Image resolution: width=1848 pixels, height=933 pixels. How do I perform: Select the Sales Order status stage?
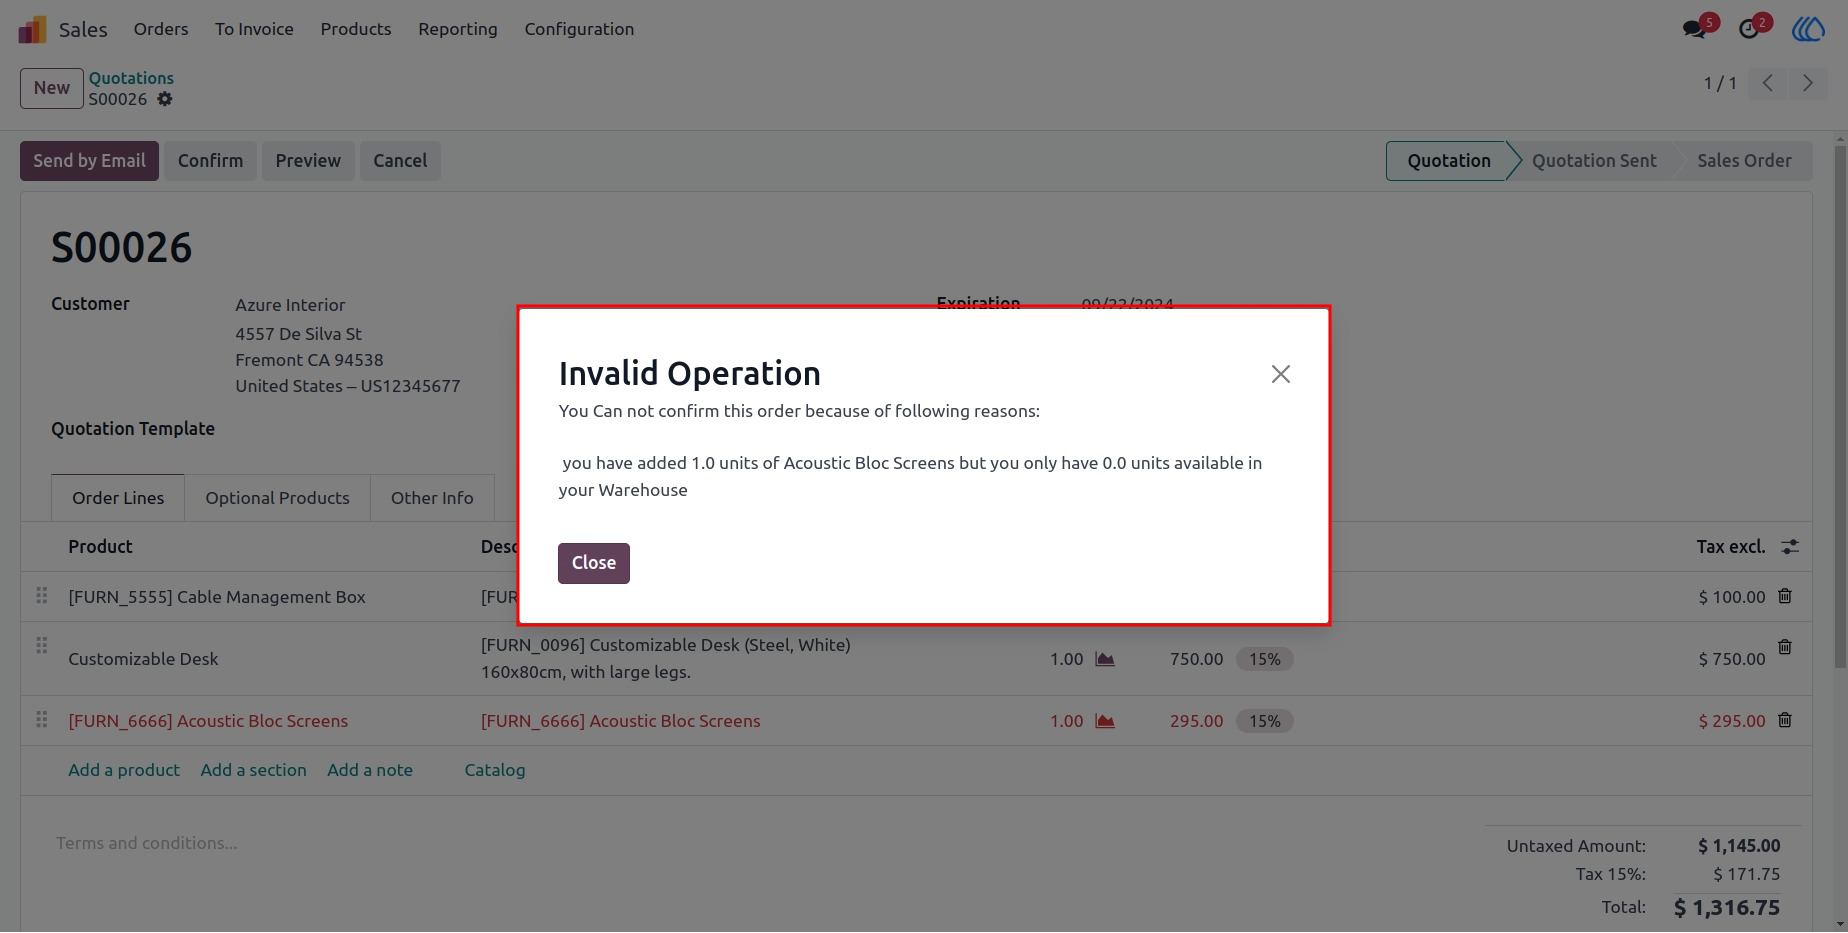[x=1744, y=161]
